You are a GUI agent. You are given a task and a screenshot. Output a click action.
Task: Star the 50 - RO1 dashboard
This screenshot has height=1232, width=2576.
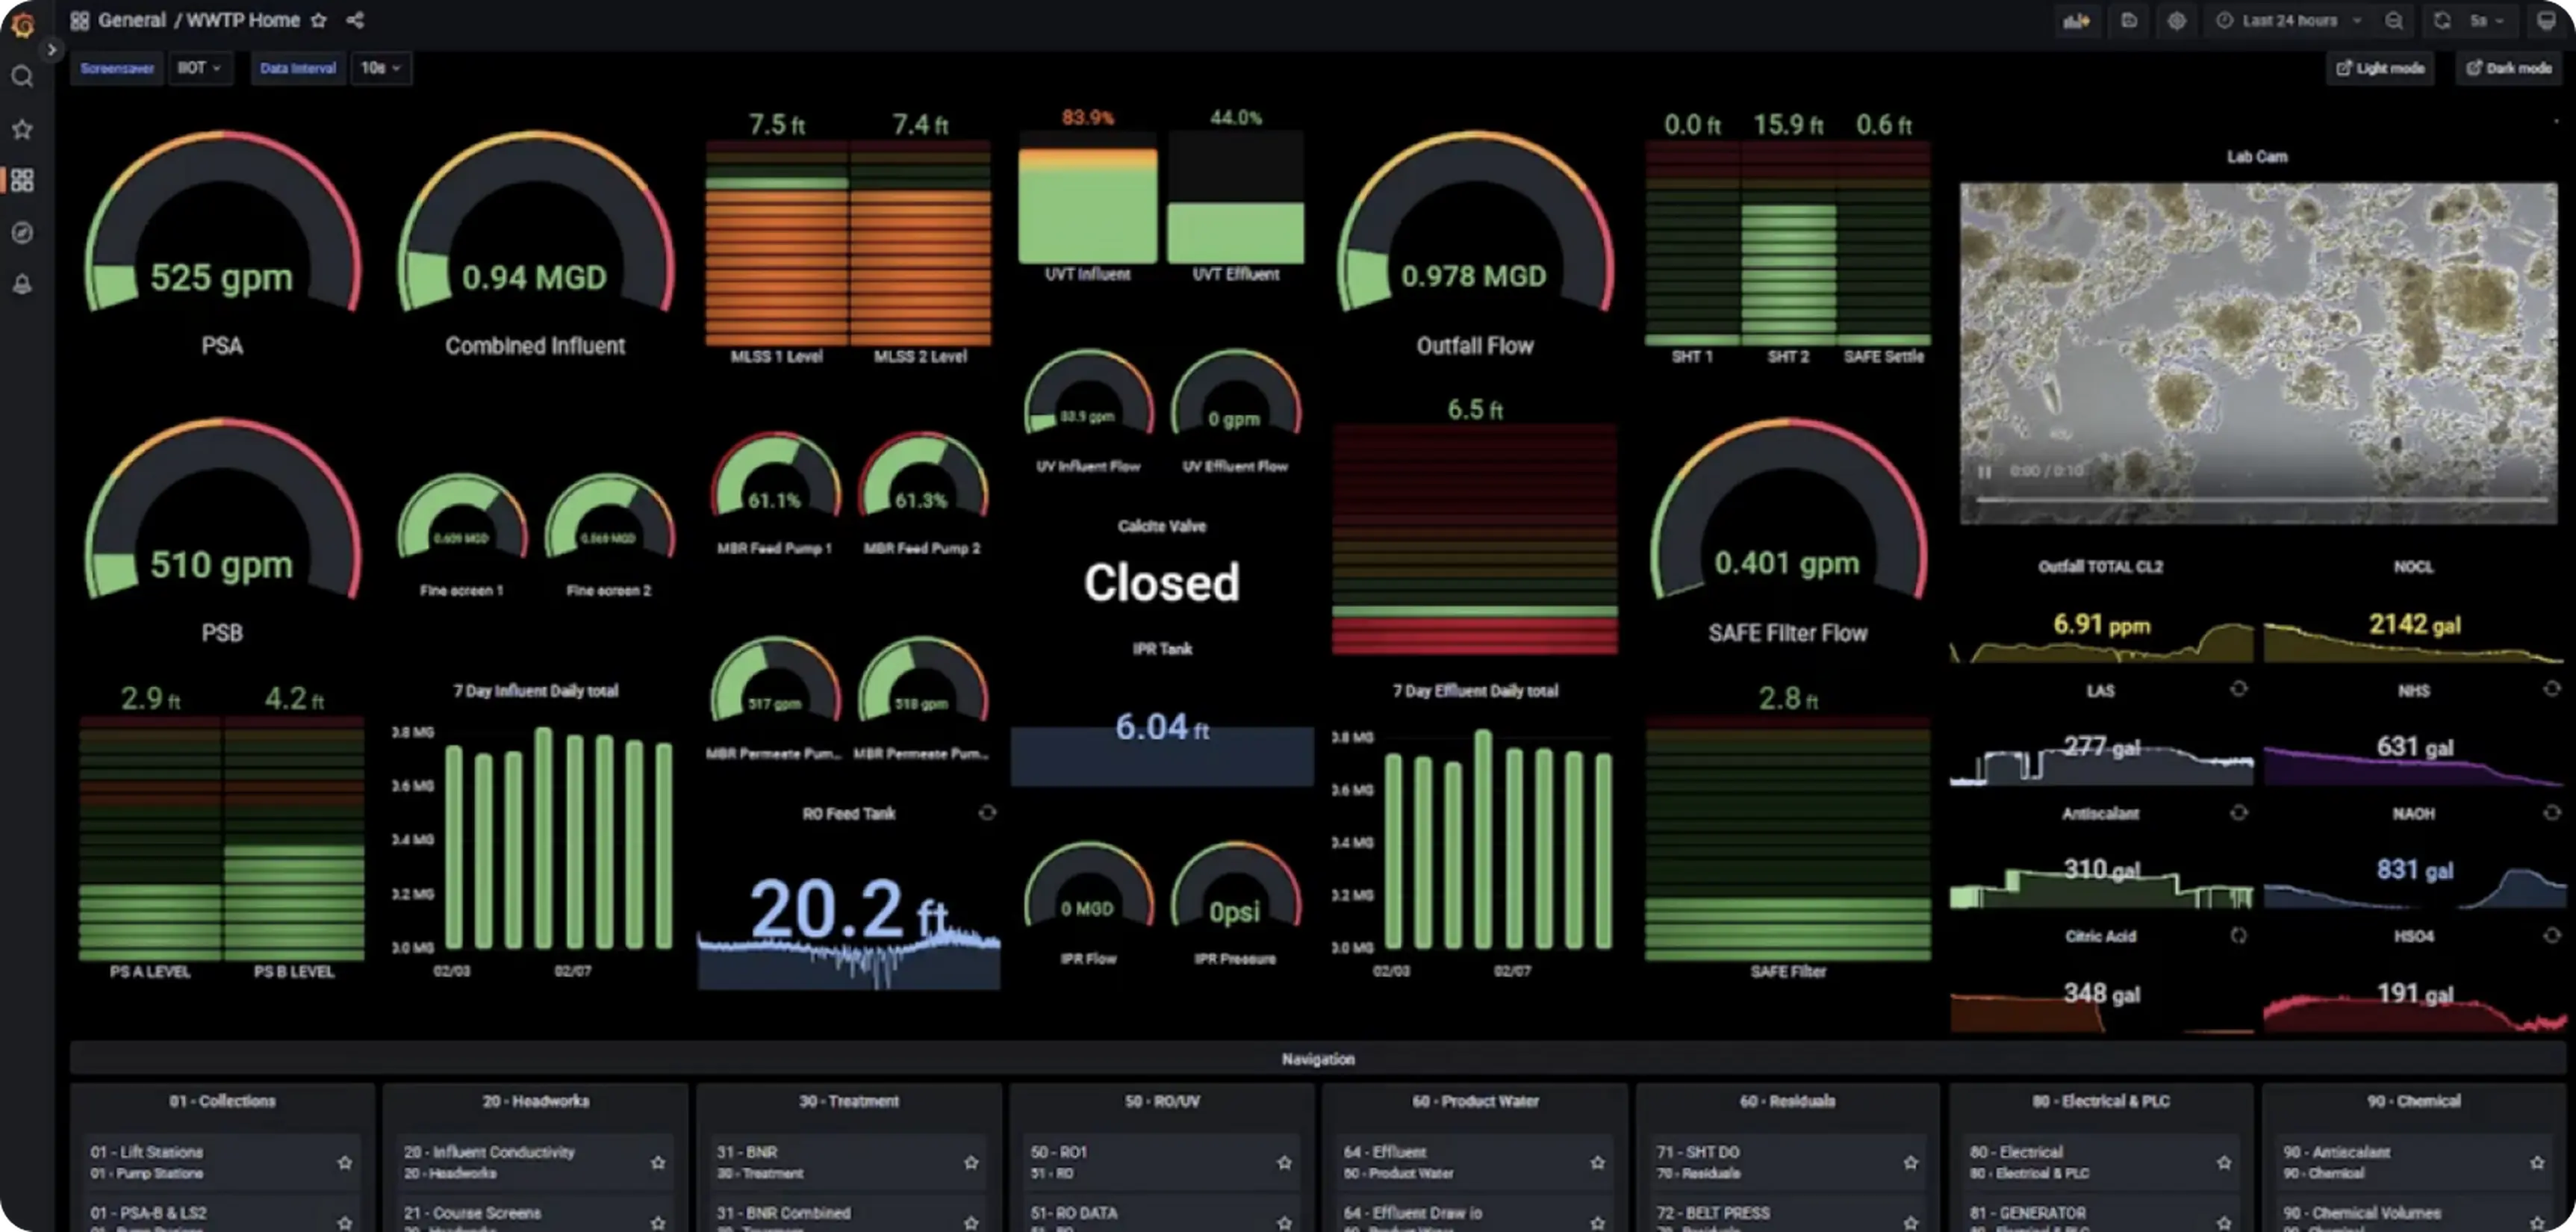coord(1284,1162)
